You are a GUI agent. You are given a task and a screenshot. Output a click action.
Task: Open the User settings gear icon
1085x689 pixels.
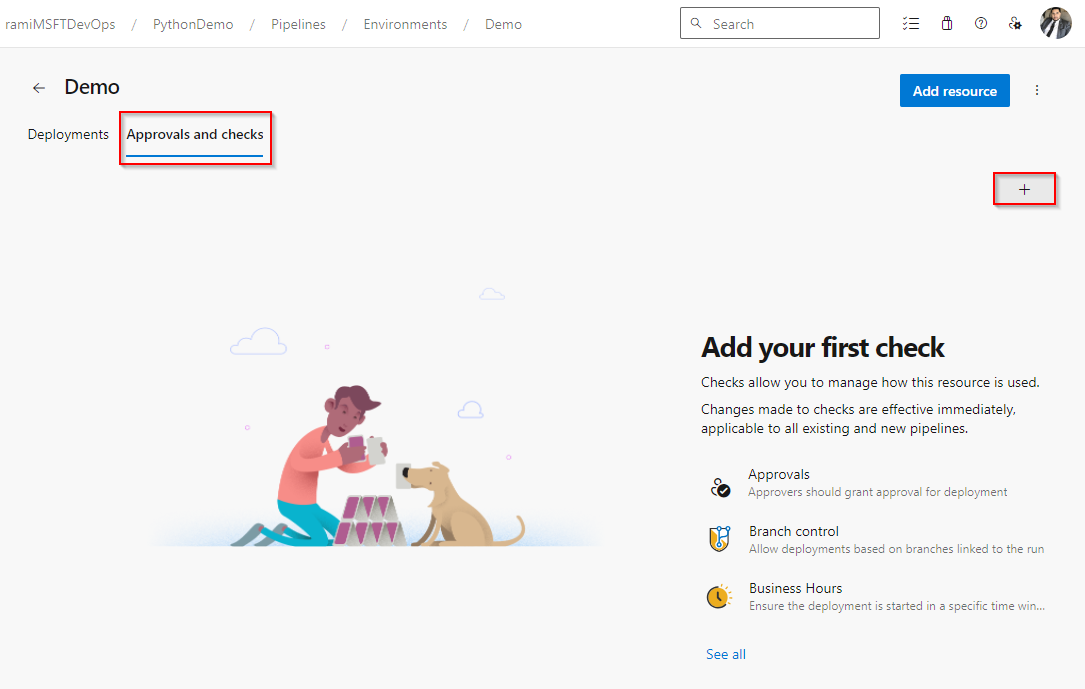tap(1014, 23)
